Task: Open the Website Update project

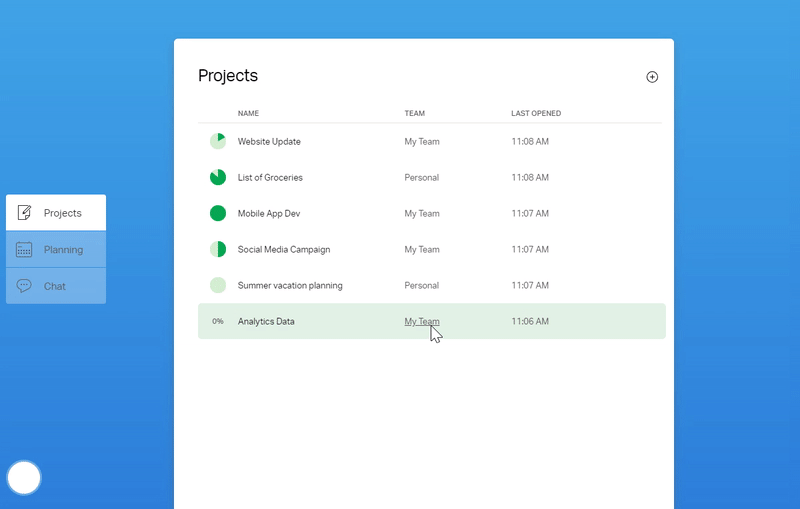Action: (x=269, y=142)
